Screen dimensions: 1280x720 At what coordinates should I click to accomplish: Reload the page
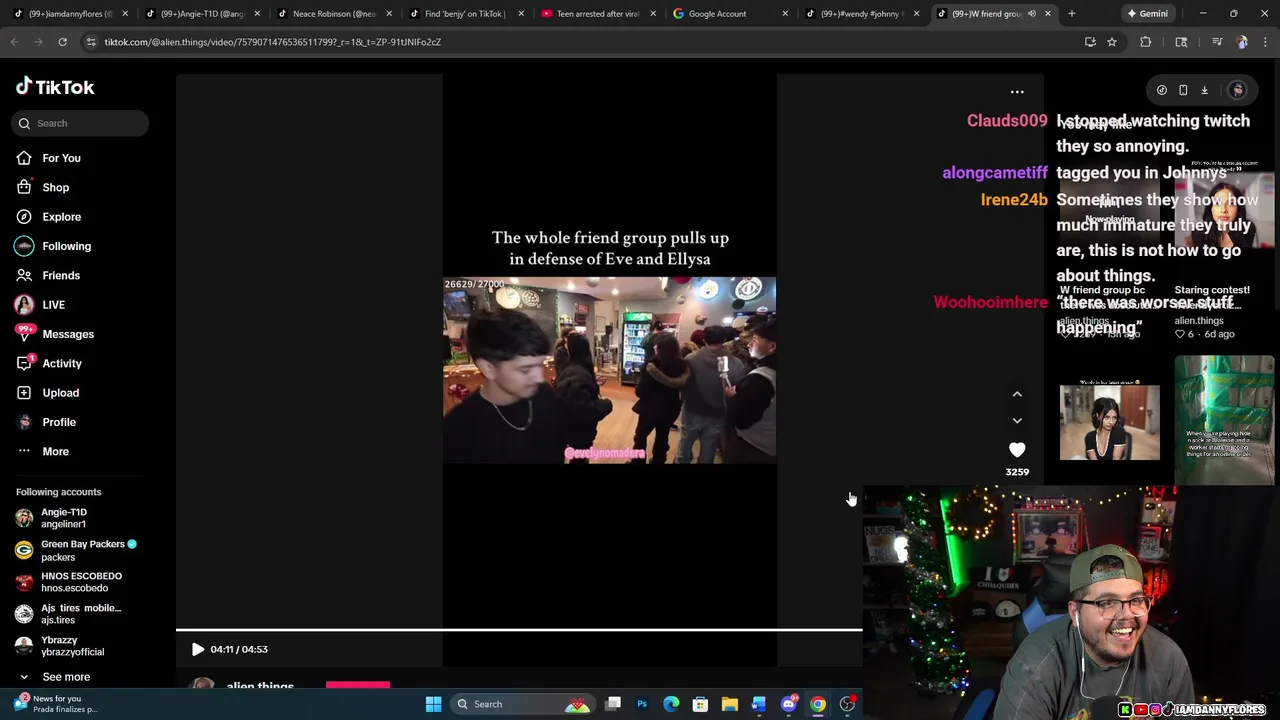point(62,42)
